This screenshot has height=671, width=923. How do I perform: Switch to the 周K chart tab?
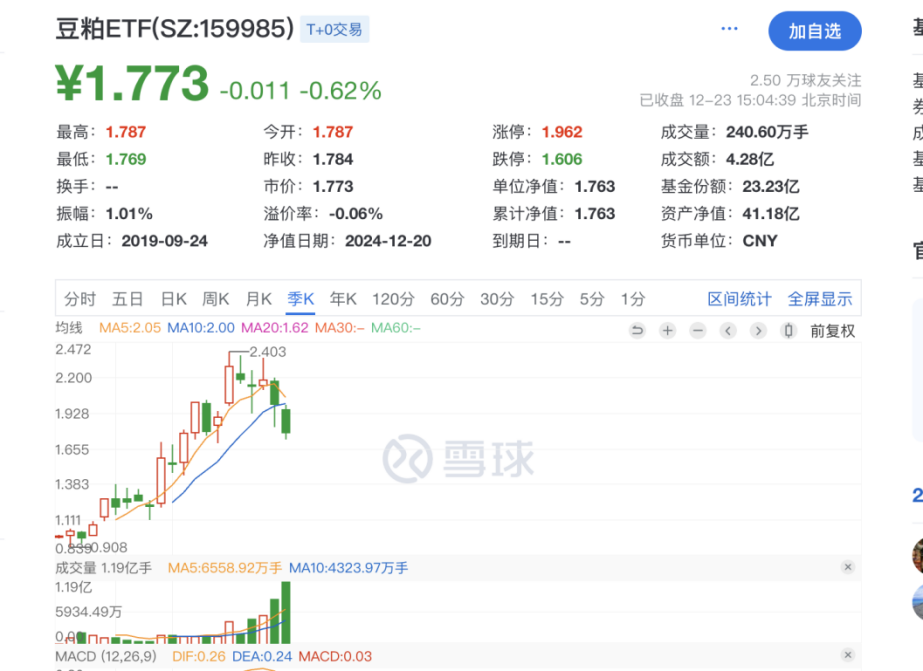click(215, 299)
